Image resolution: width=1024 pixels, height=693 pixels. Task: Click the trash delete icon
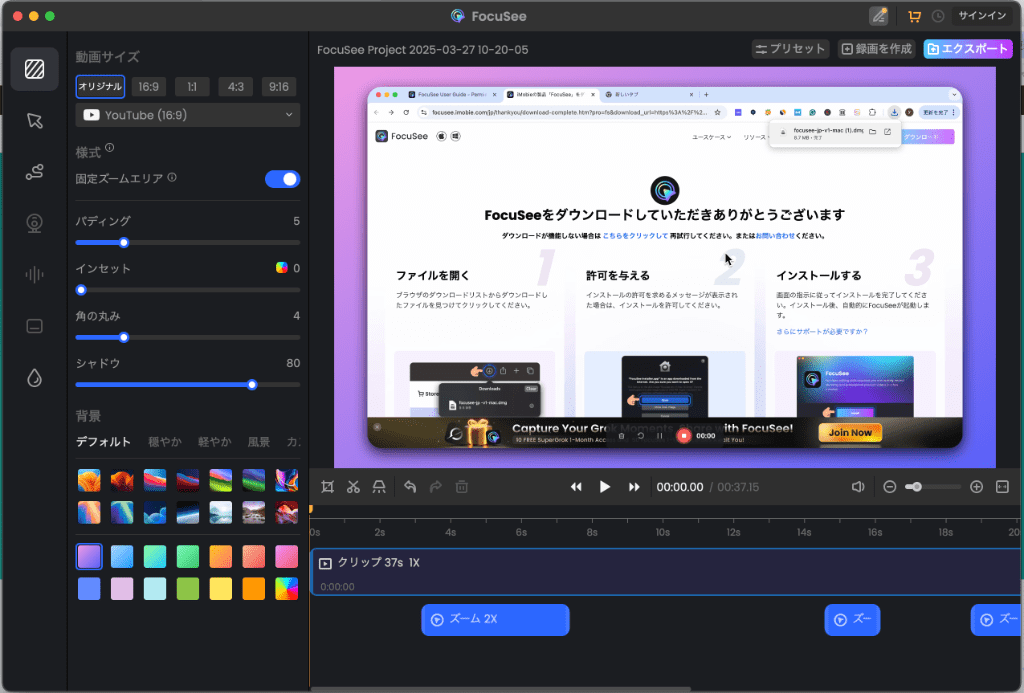(x=462, y=487)
